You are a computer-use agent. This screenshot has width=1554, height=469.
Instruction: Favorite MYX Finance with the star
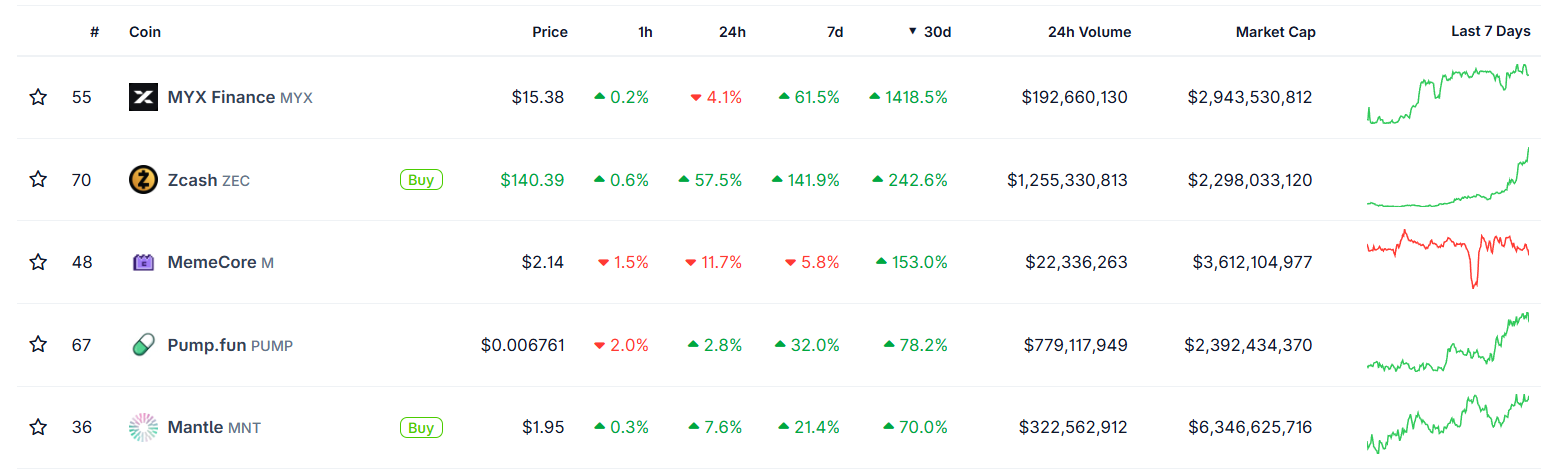(x=38, y=97)
